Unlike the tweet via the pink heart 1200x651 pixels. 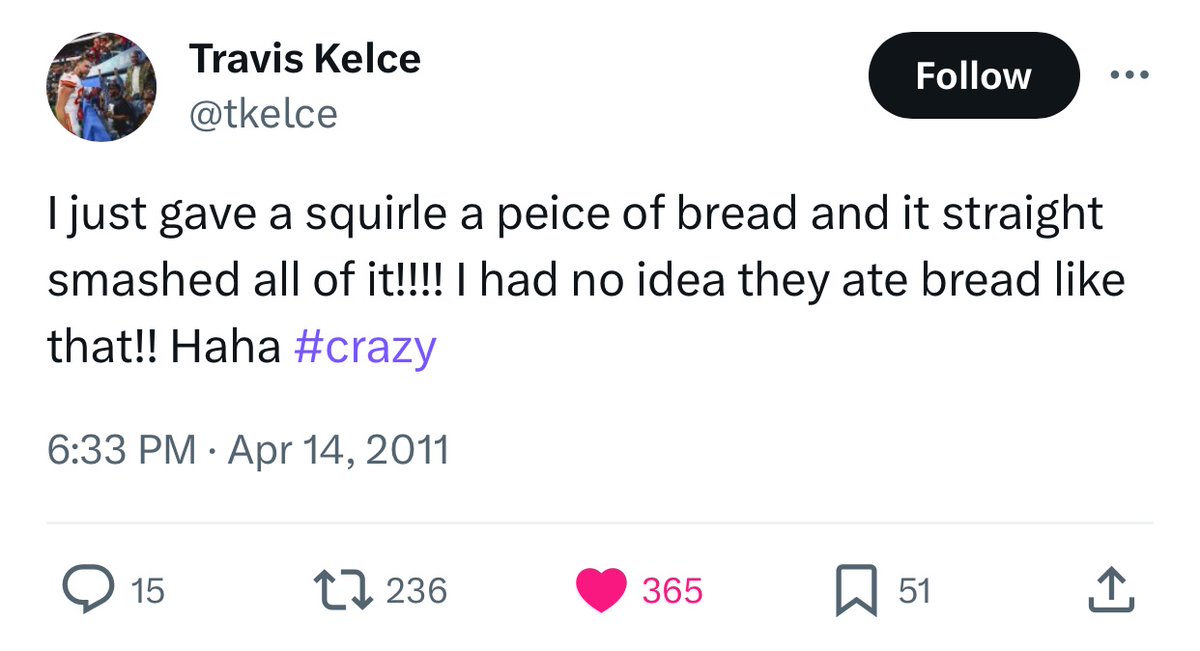click(601, 591)
